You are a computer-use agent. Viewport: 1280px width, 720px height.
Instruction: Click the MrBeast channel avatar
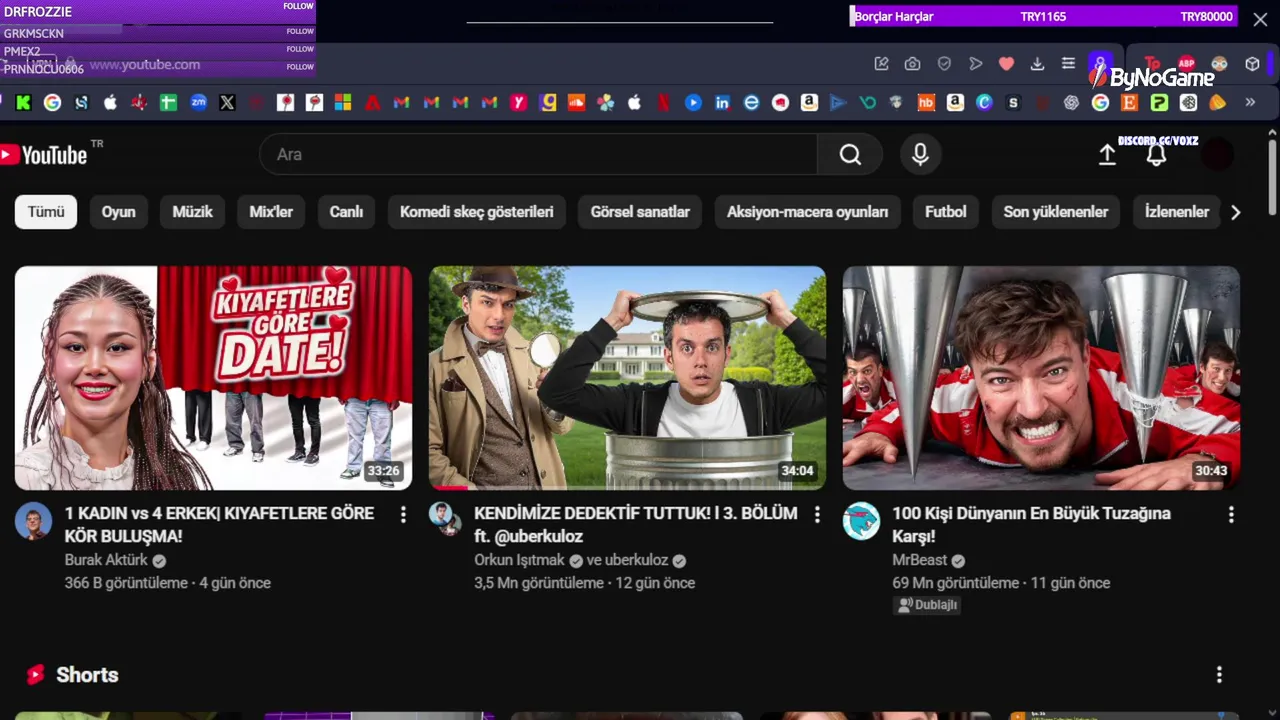pos(861,521)
